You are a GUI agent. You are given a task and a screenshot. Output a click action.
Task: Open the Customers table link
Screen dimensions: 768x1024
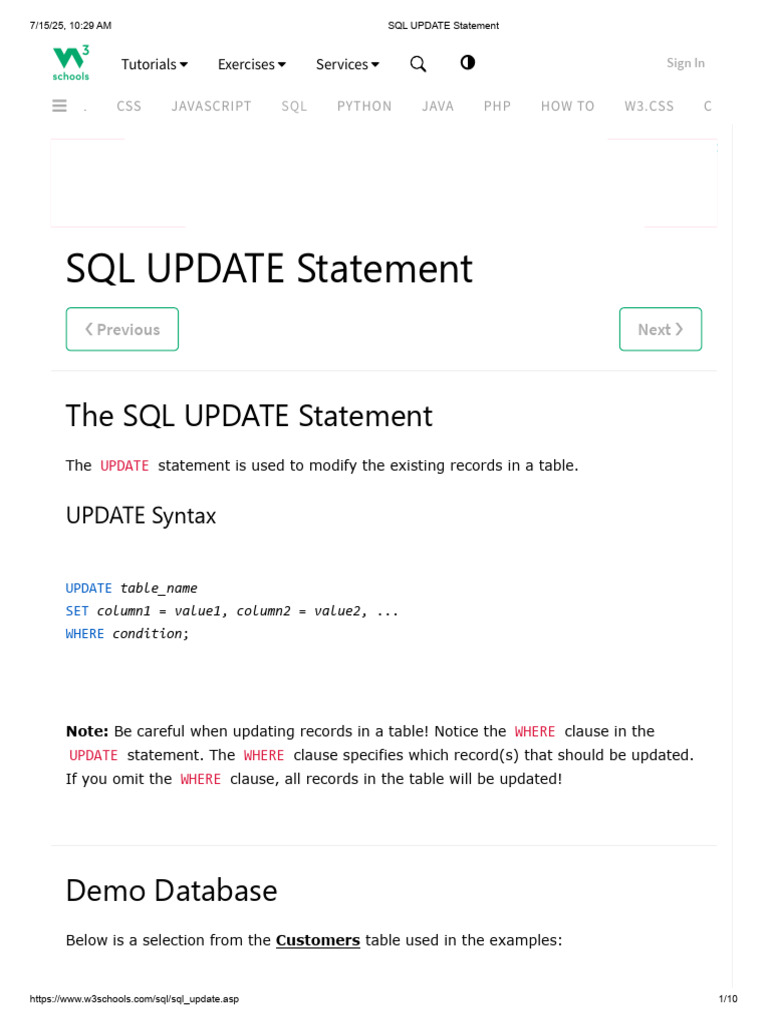pos(318,940)
